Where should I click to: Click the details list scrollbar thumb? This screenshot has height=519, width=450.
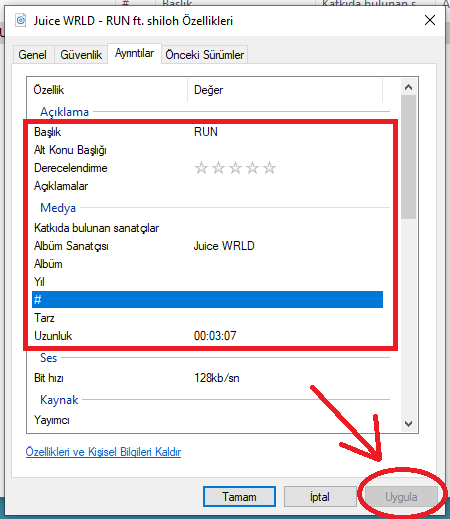[x=408, y=157]
